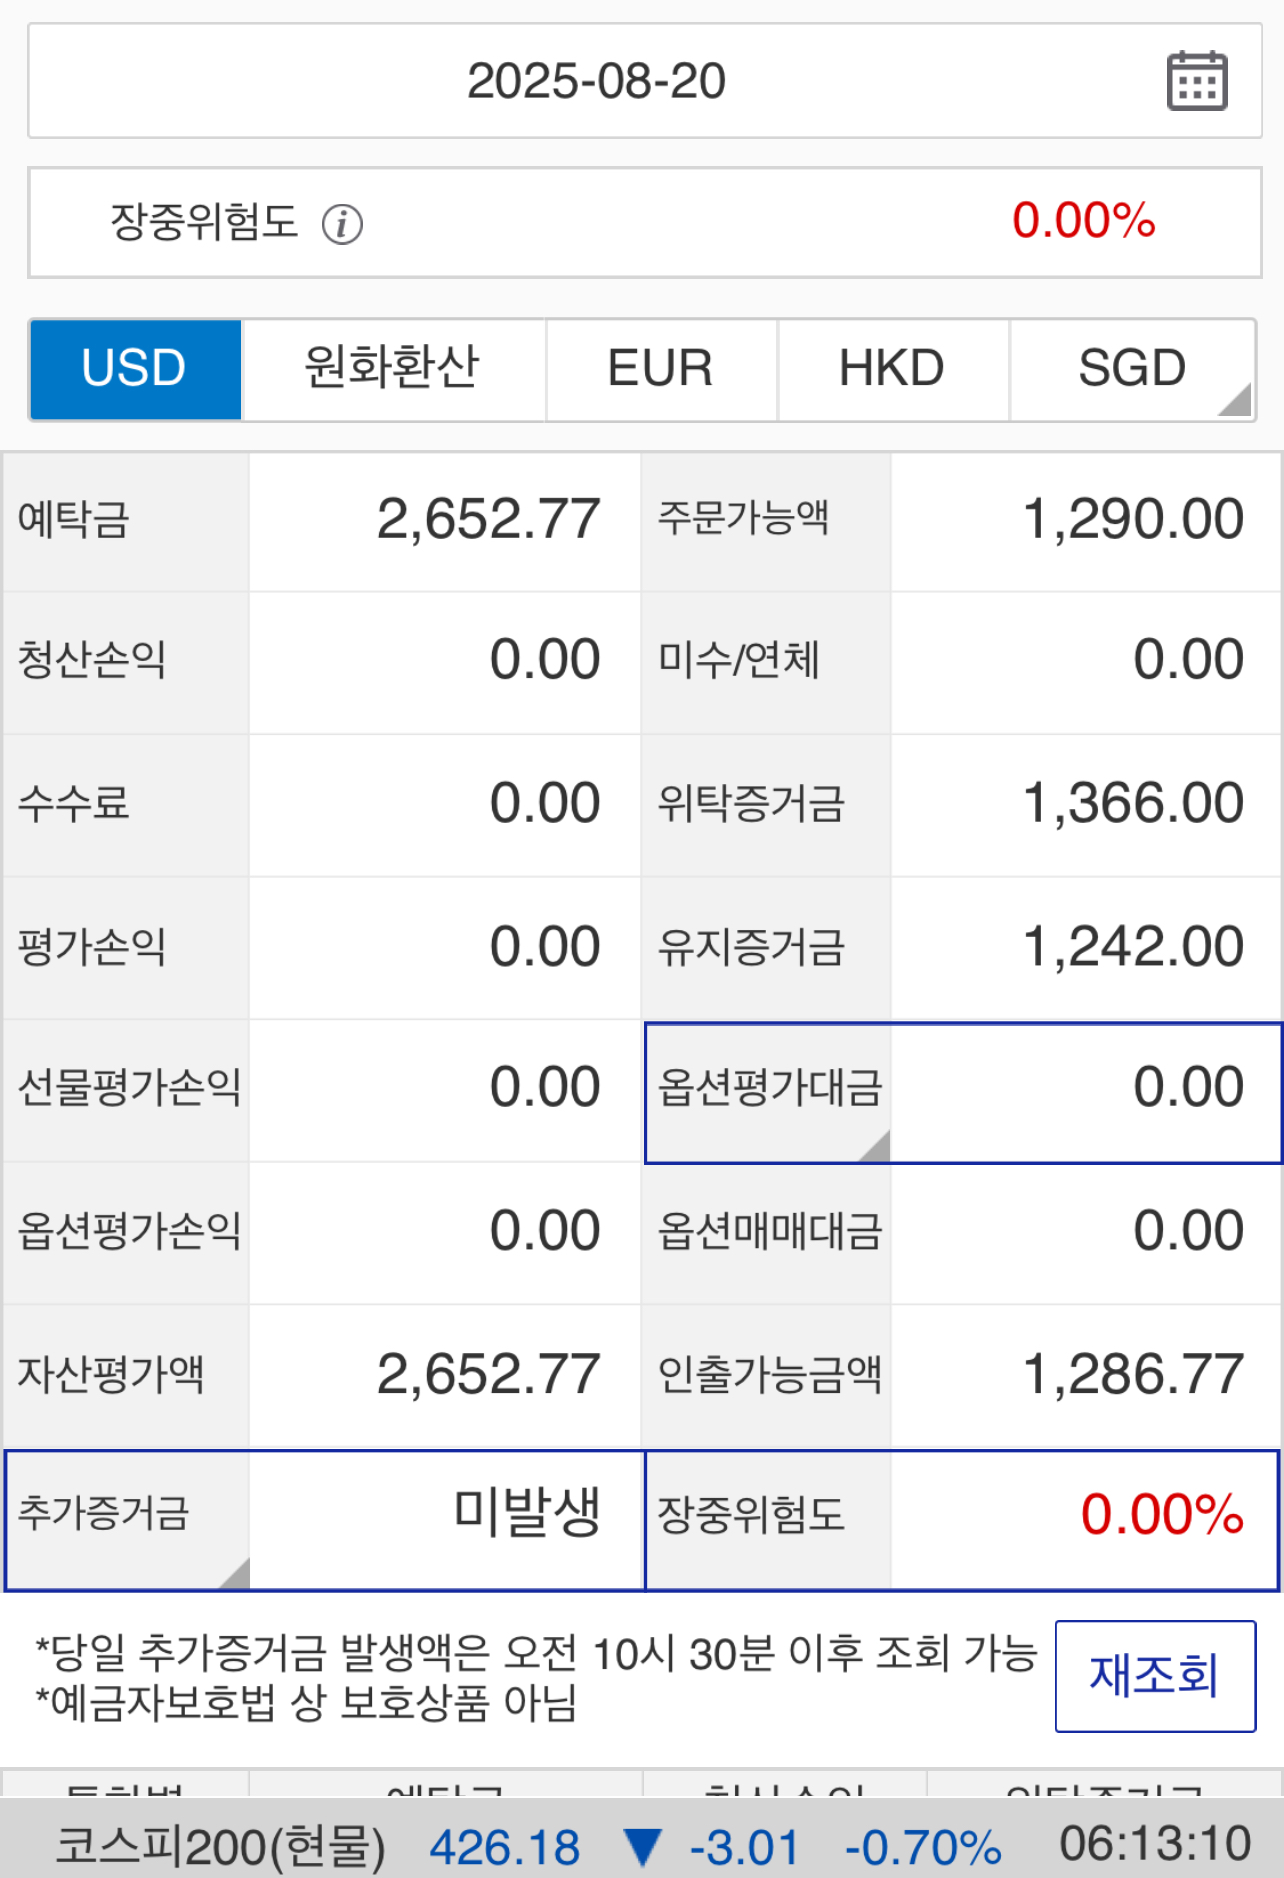Open the calendar date picker icon
This screenshot has width=1284, height=1878.
pyautogui.click(x=1197, y=81)
